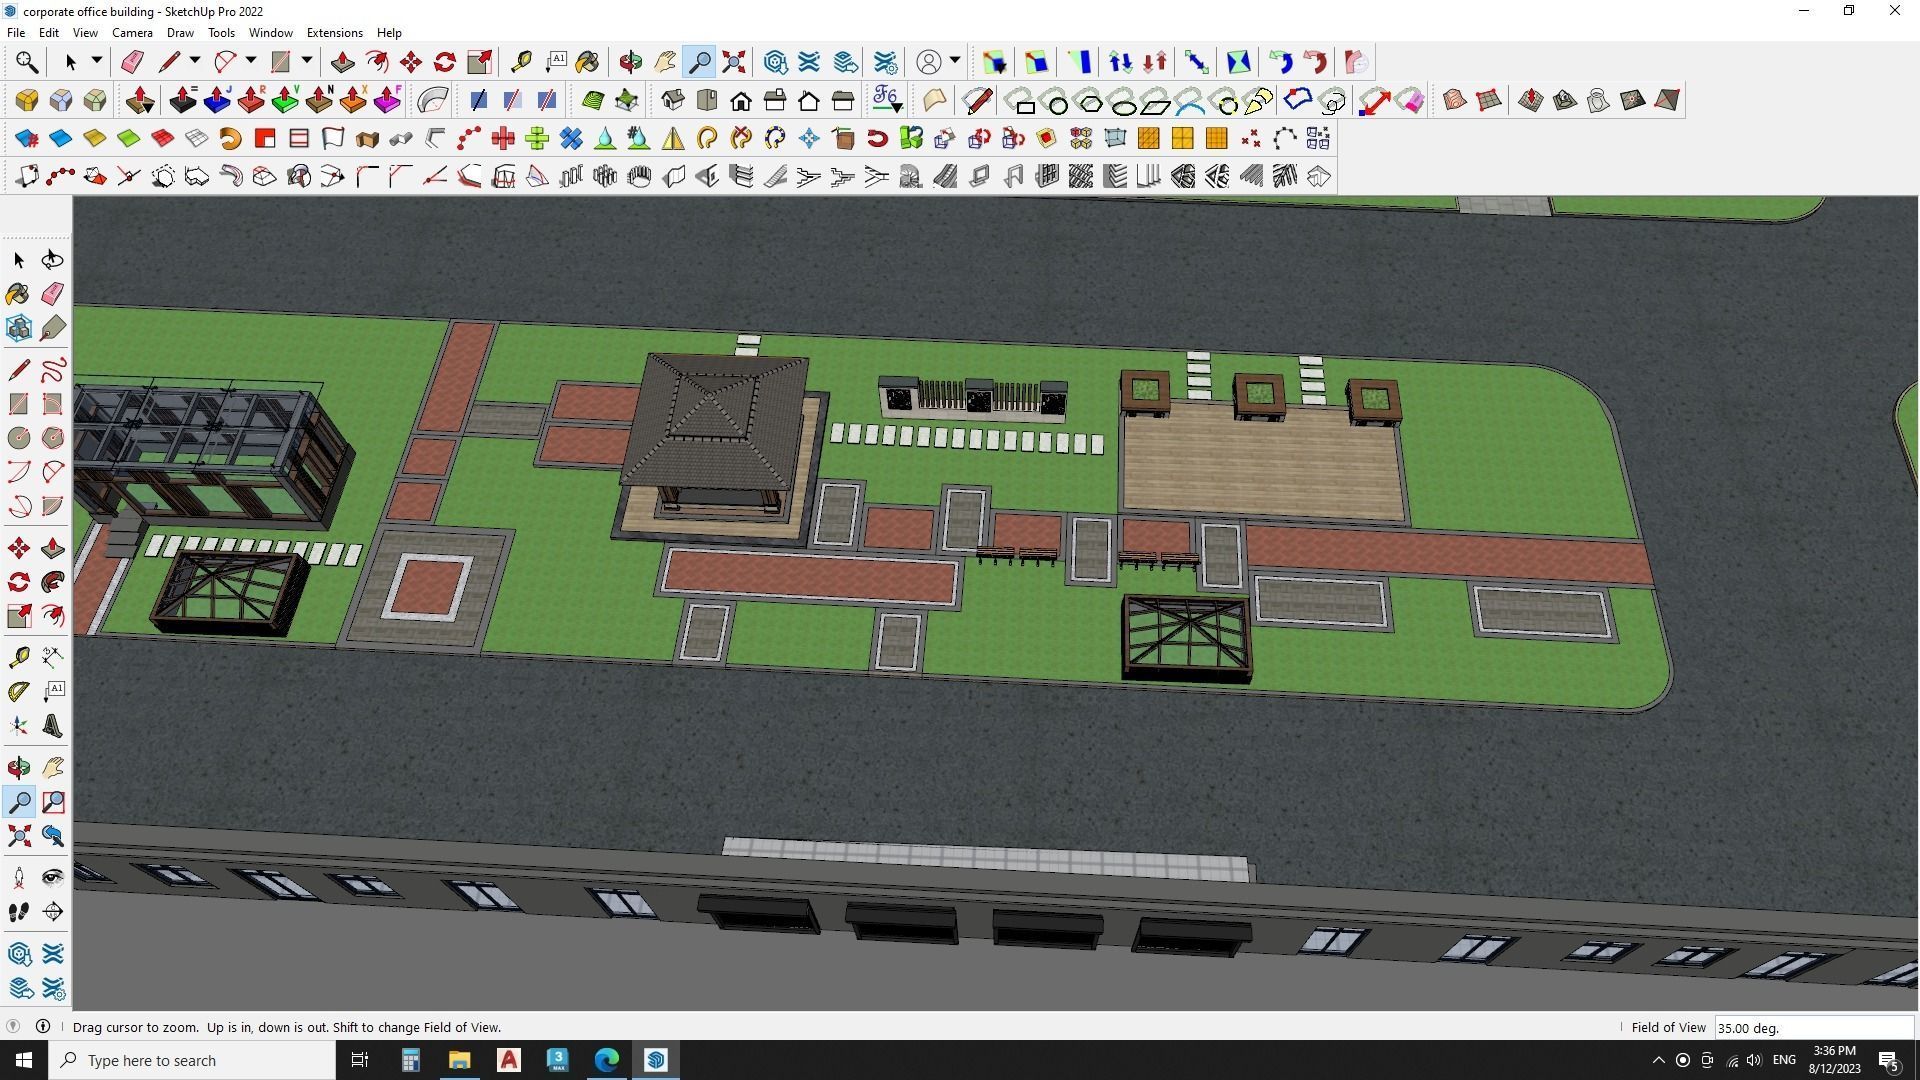
Task: Switch to Front view house icon
Action: pyautogui.click(x=741, y=100)
